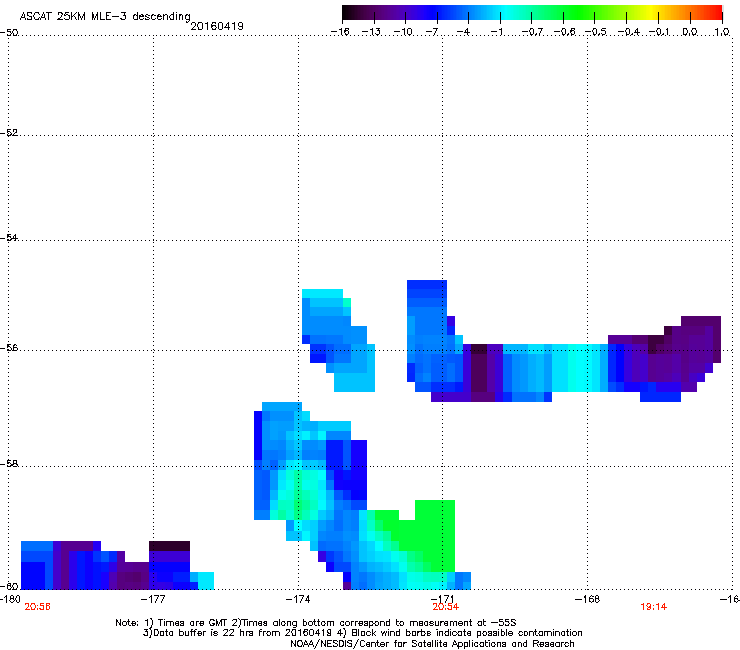
Task: Click the red time stamp '20:54'
Action: [x=446, y=607]
